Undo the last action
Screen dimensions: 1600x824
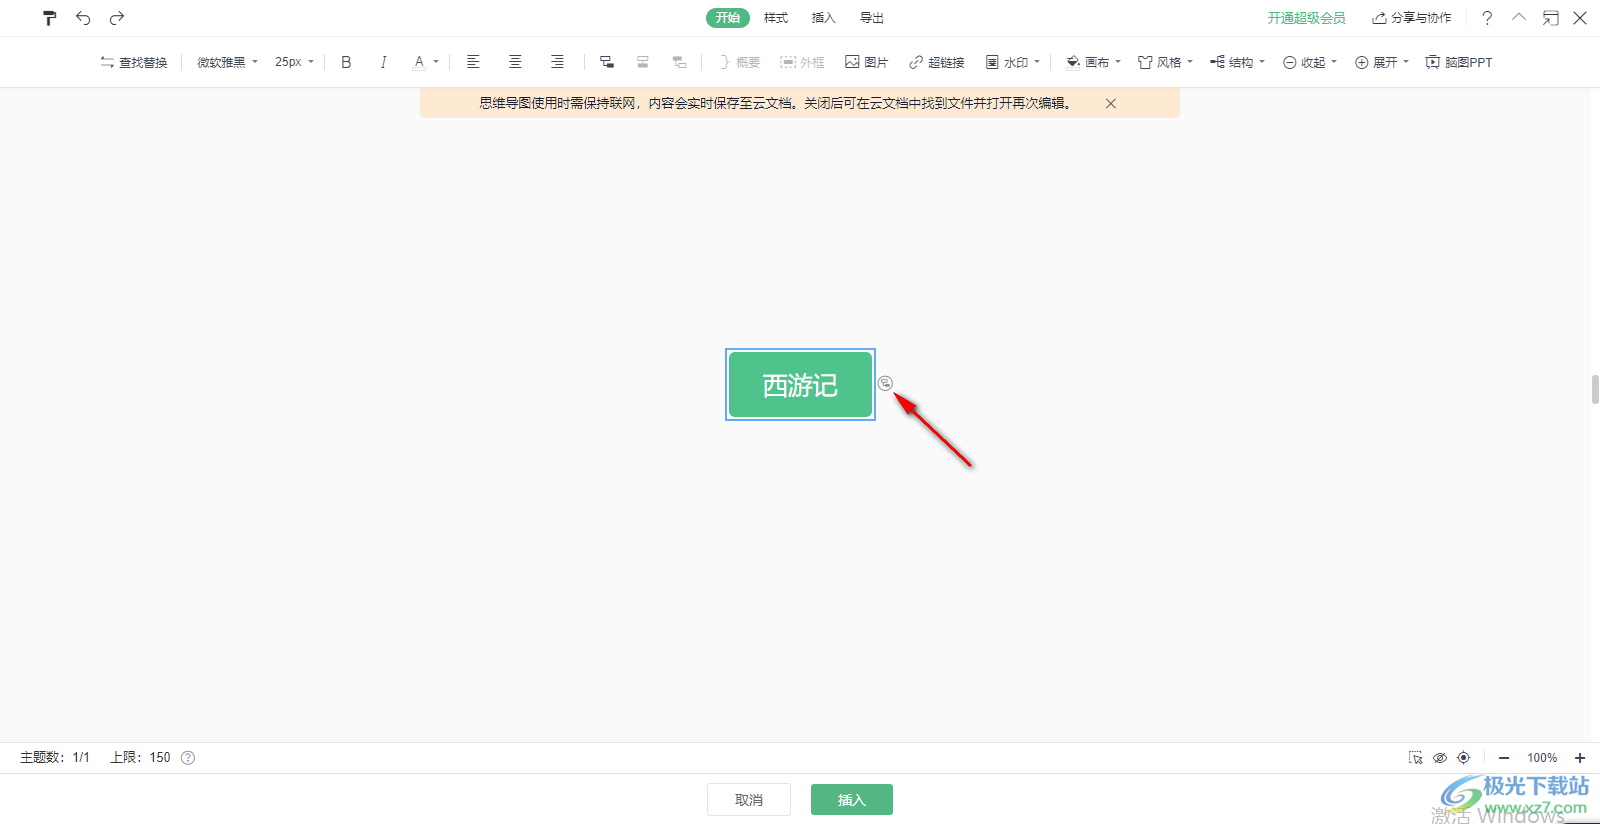pos(83,18)
